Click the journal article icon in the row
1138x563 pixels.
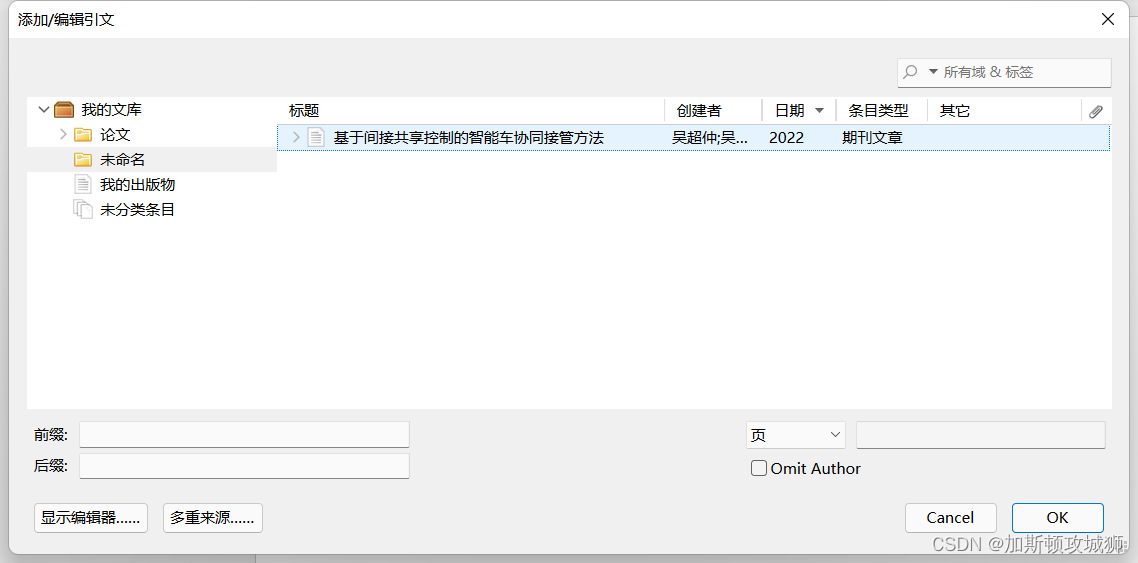[x=315, y=137]
